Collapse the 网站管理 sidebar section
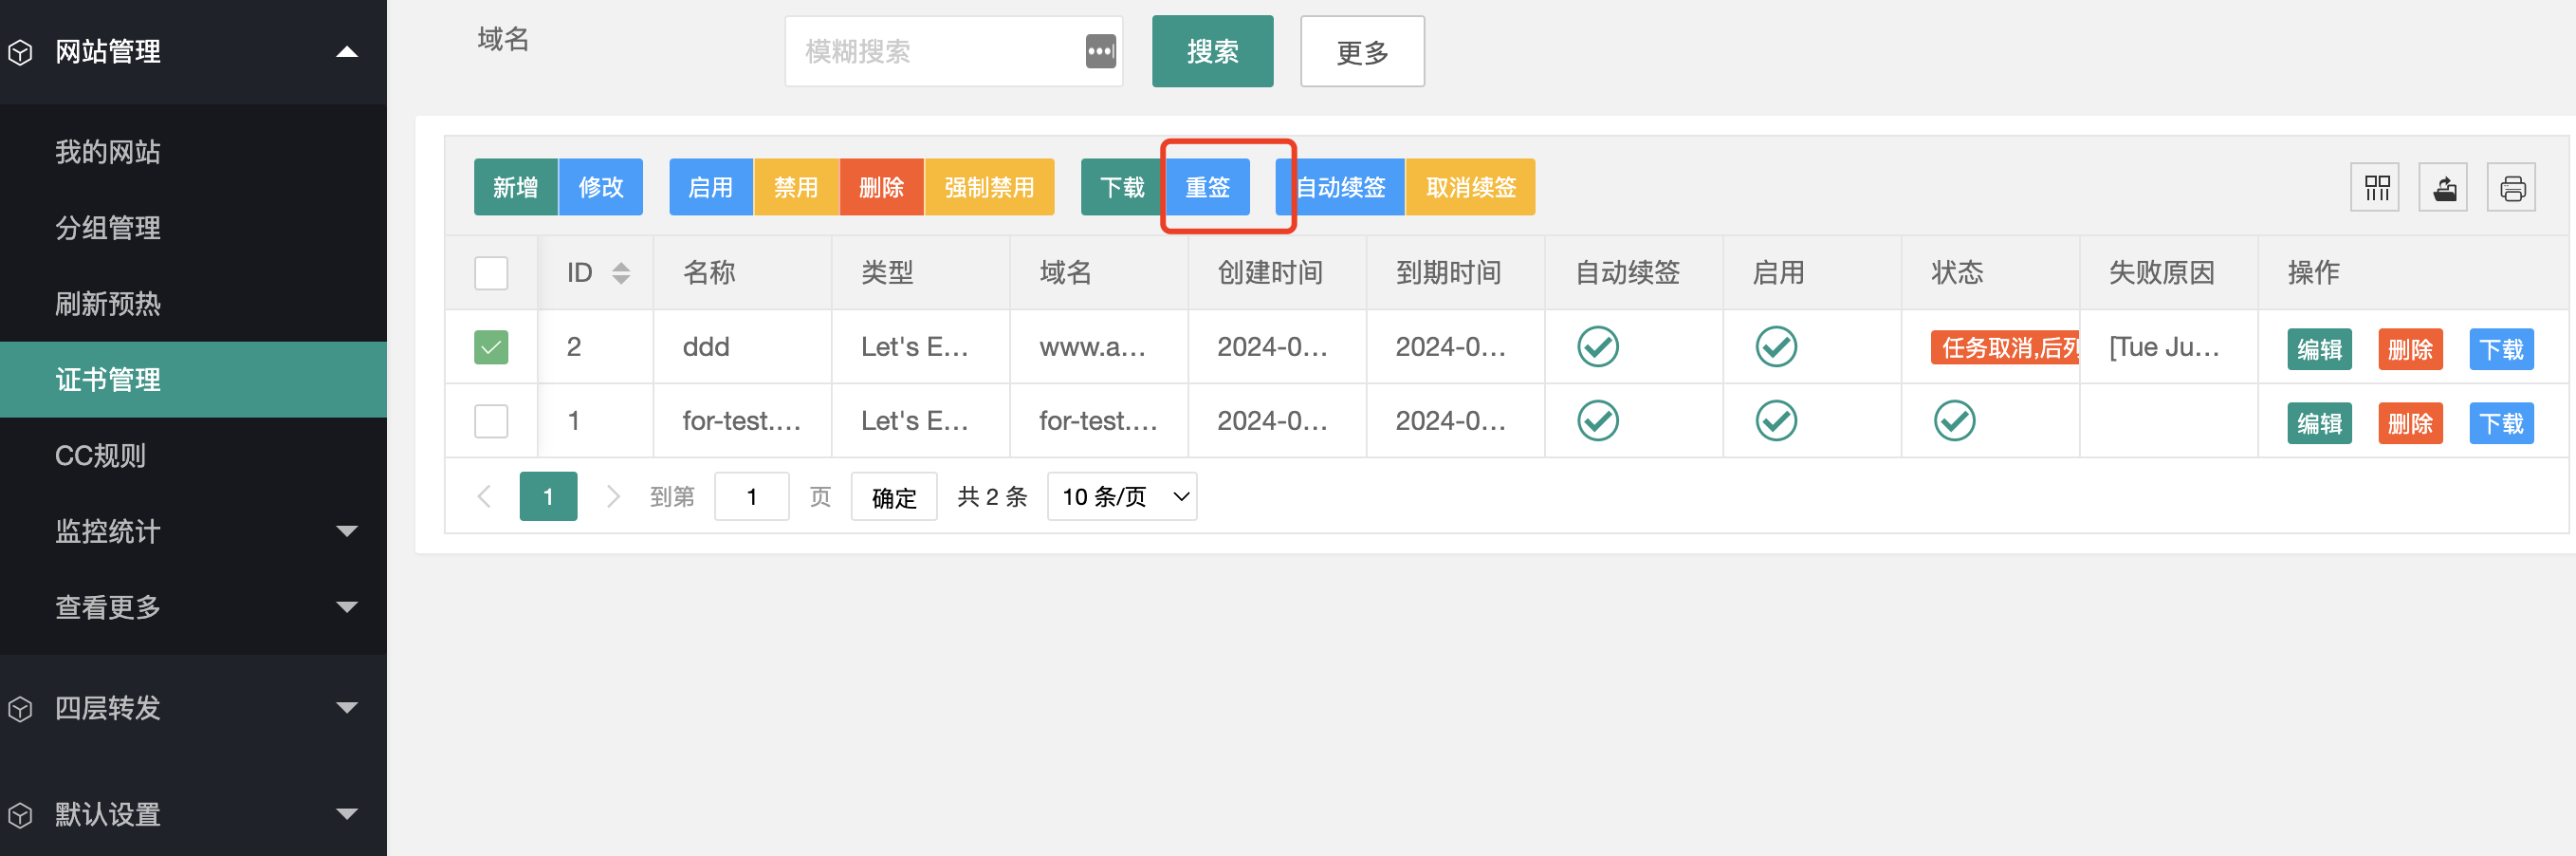 click(x=348, y=51)
